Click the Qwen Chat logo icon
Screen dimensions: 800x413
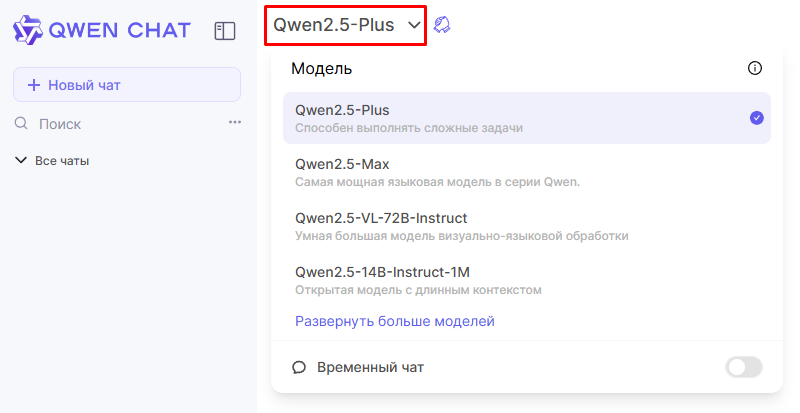pos(28,30)
